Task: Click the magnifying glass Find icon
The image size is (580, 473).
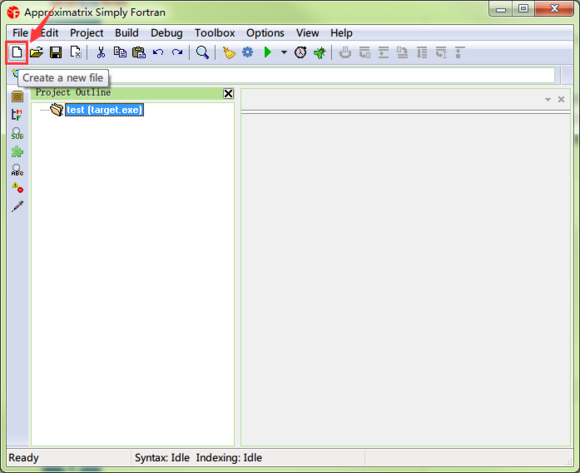Action: pos(202,53)
